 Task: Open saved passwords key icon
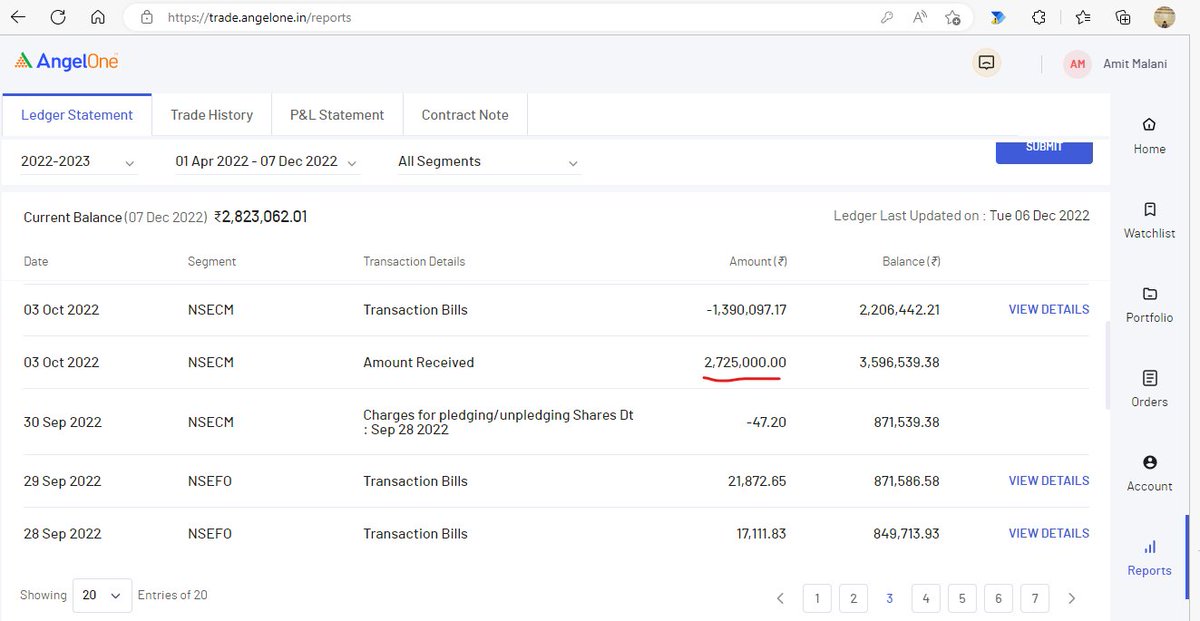[x=886, y=17]
